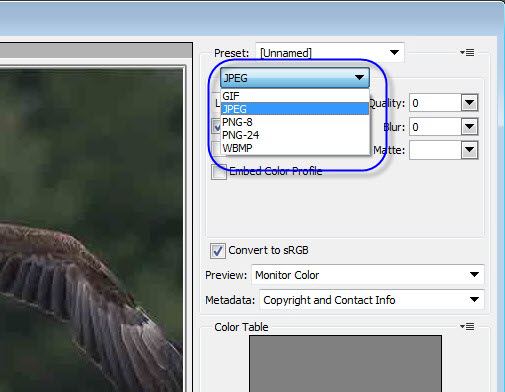Open the Quality slider dropdown arrow
The height and width of the screenshot is (392, 505).
[470, 103]
